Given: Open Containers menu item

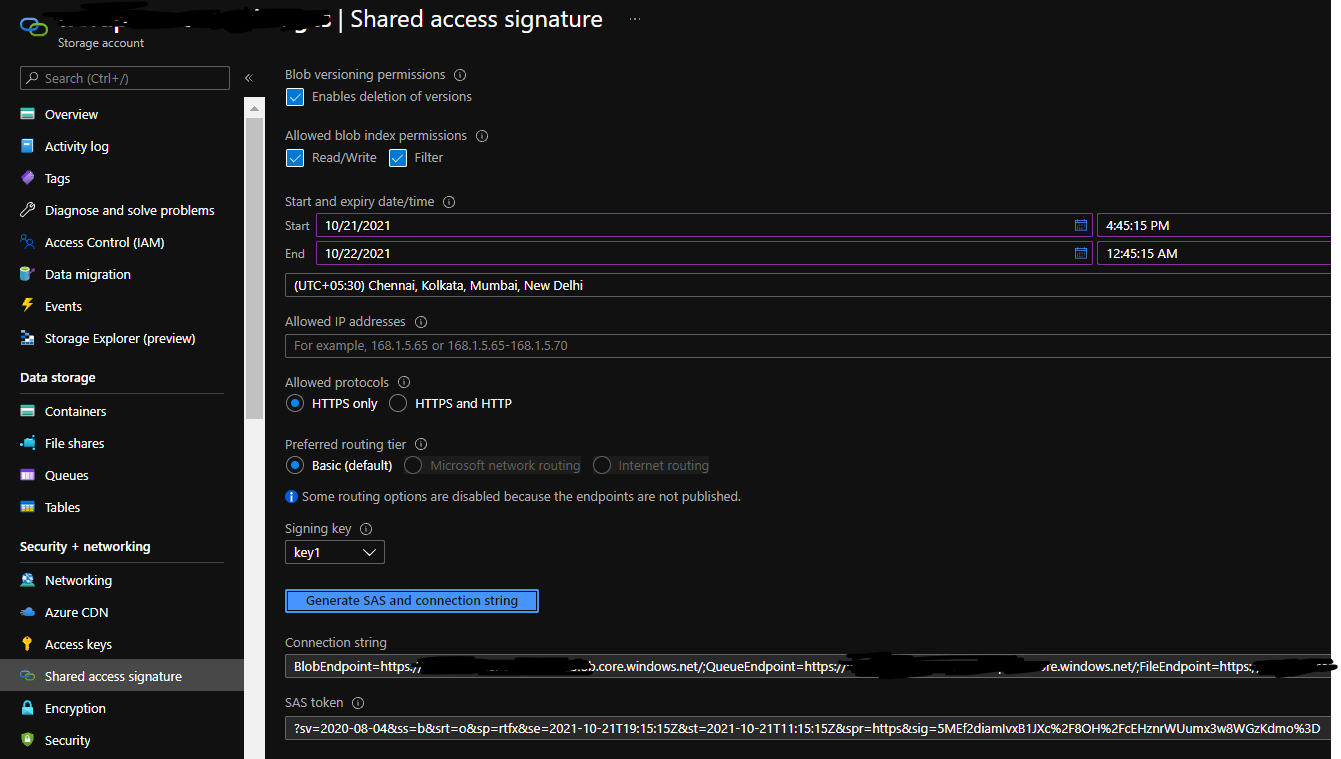Looking at the screenshot, I should [75, 411].
